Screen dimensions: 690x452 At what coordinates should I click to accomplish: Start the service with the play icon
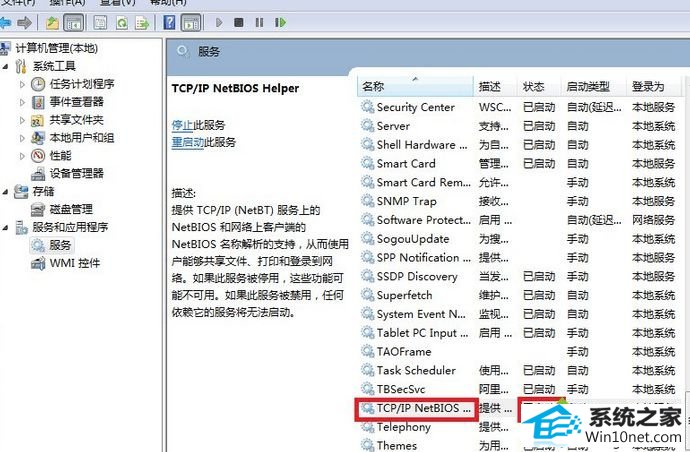219,22
